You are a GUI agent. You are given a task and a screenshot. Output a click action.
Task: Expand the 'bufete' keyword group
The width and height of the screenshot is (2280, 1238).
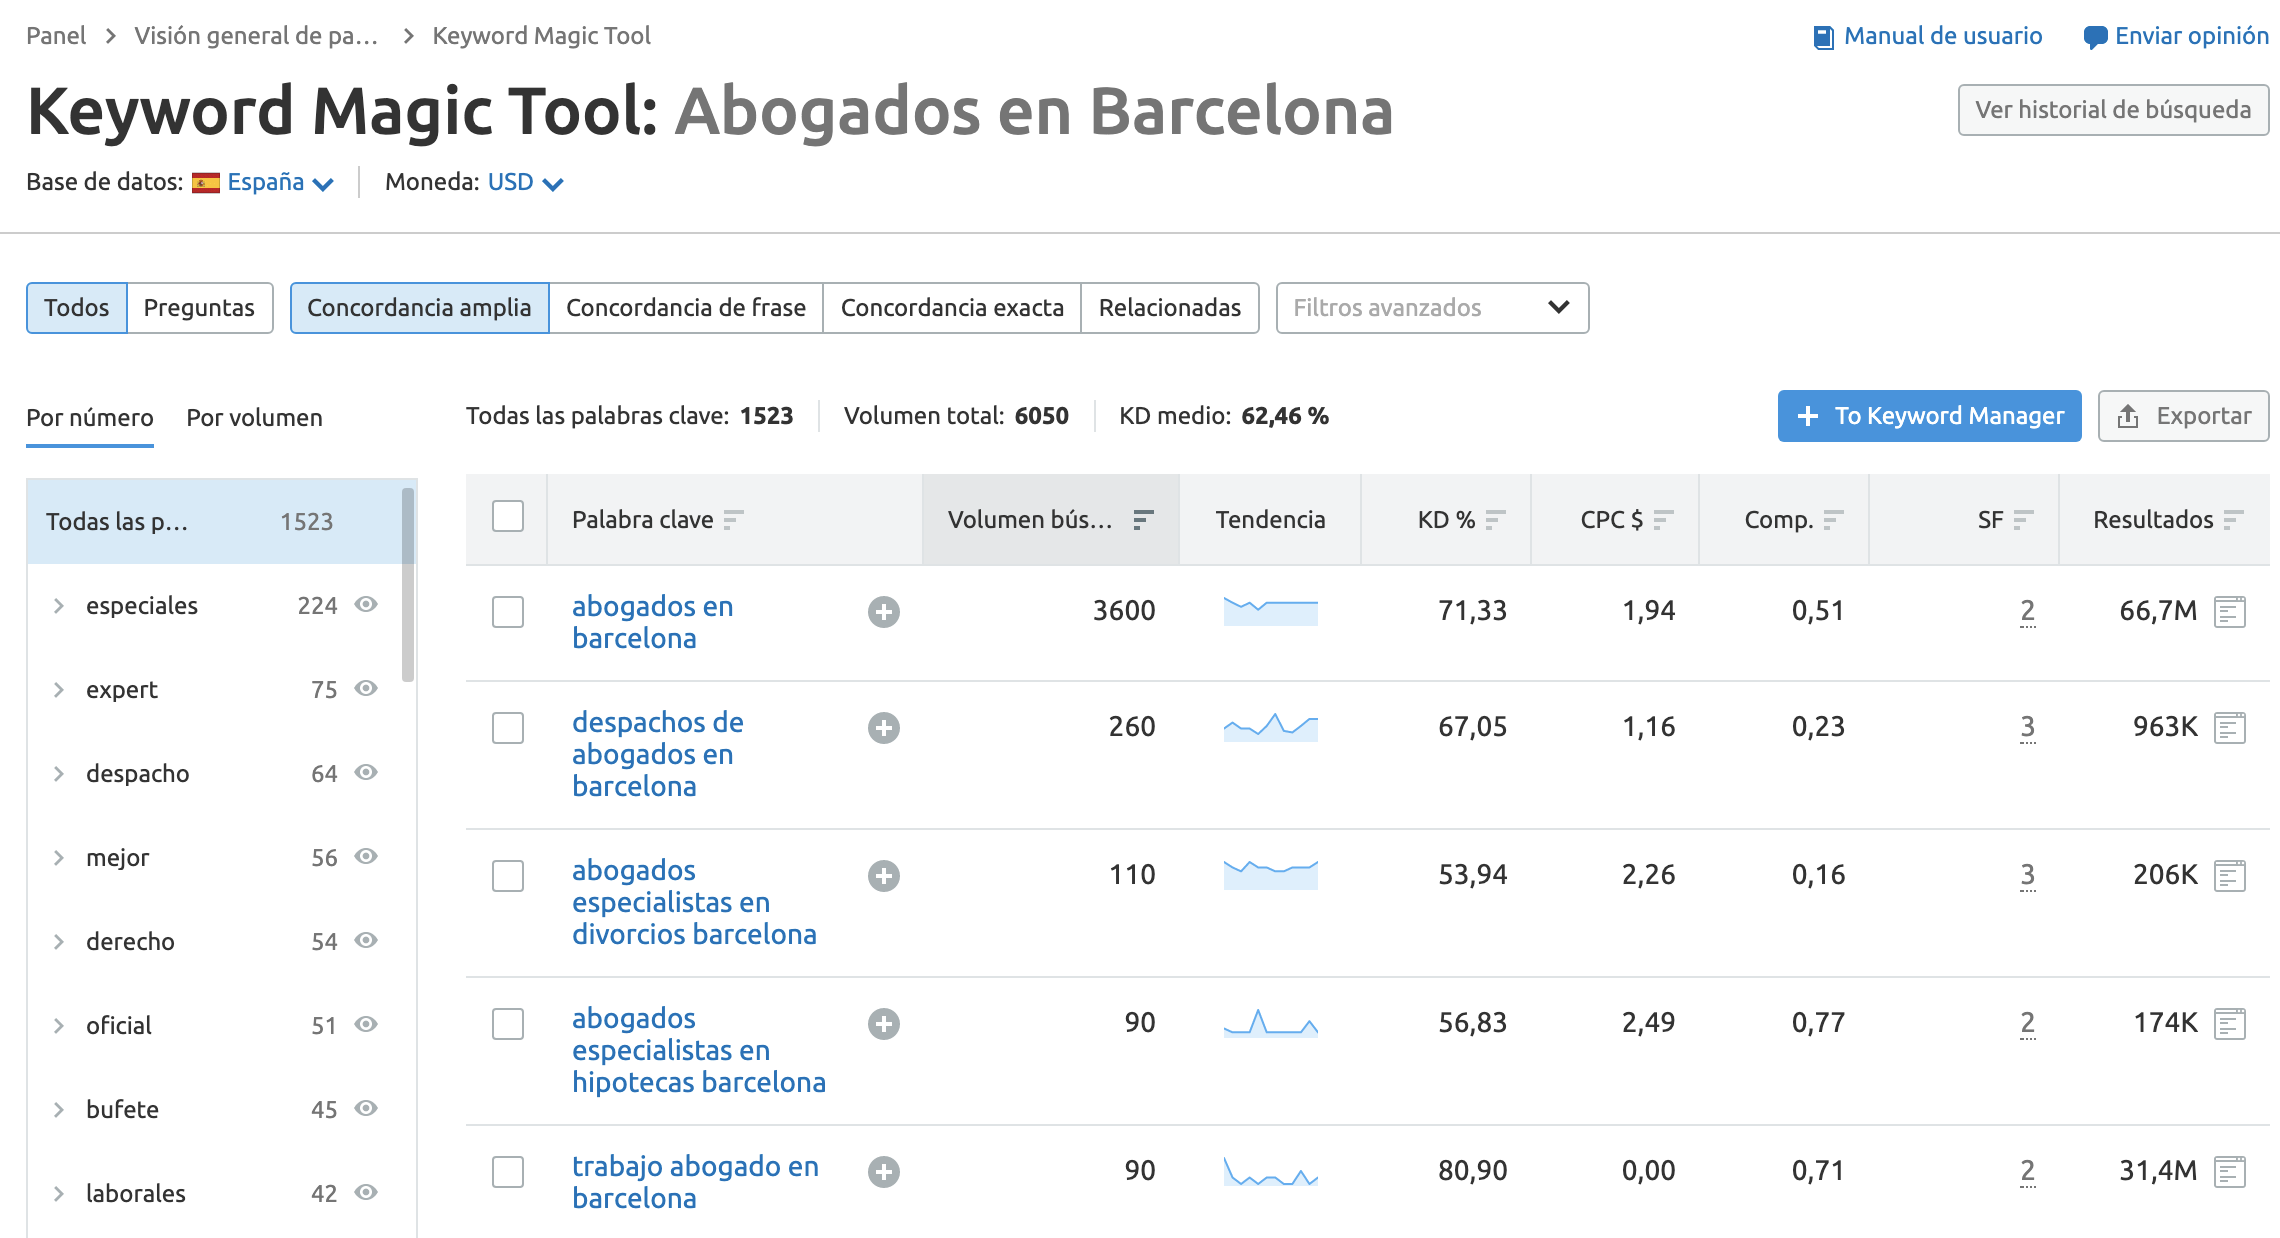pyautogui.click(x=59, y=1110)
